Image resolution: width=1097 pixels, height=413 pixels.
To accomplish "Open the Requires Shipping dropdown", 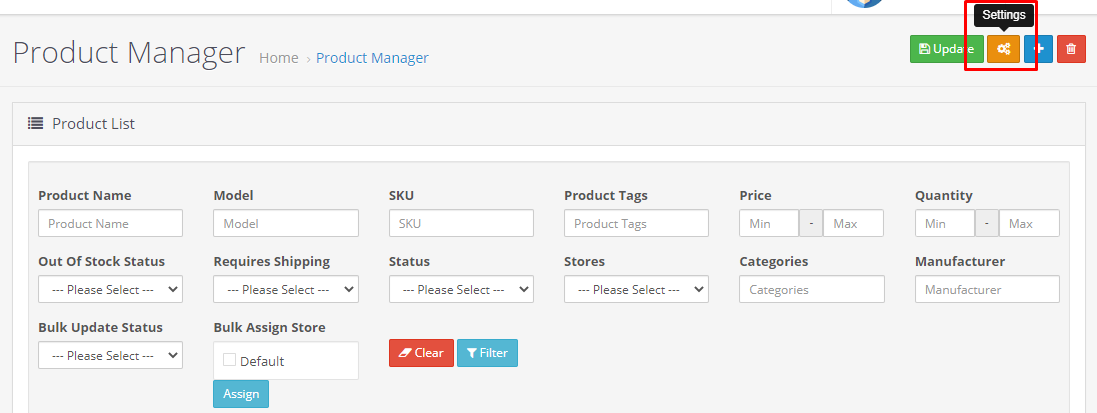I will click(286, 289).
